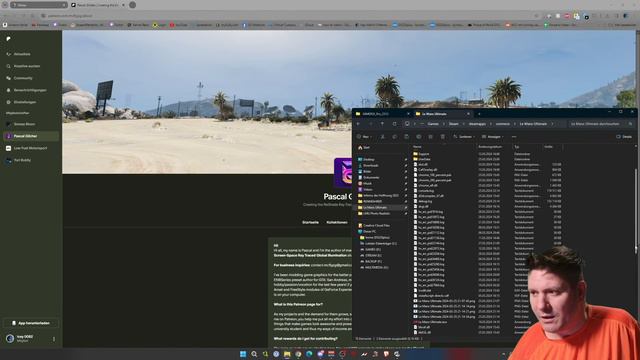Sort by the Name column header

[x=417, y=147]
